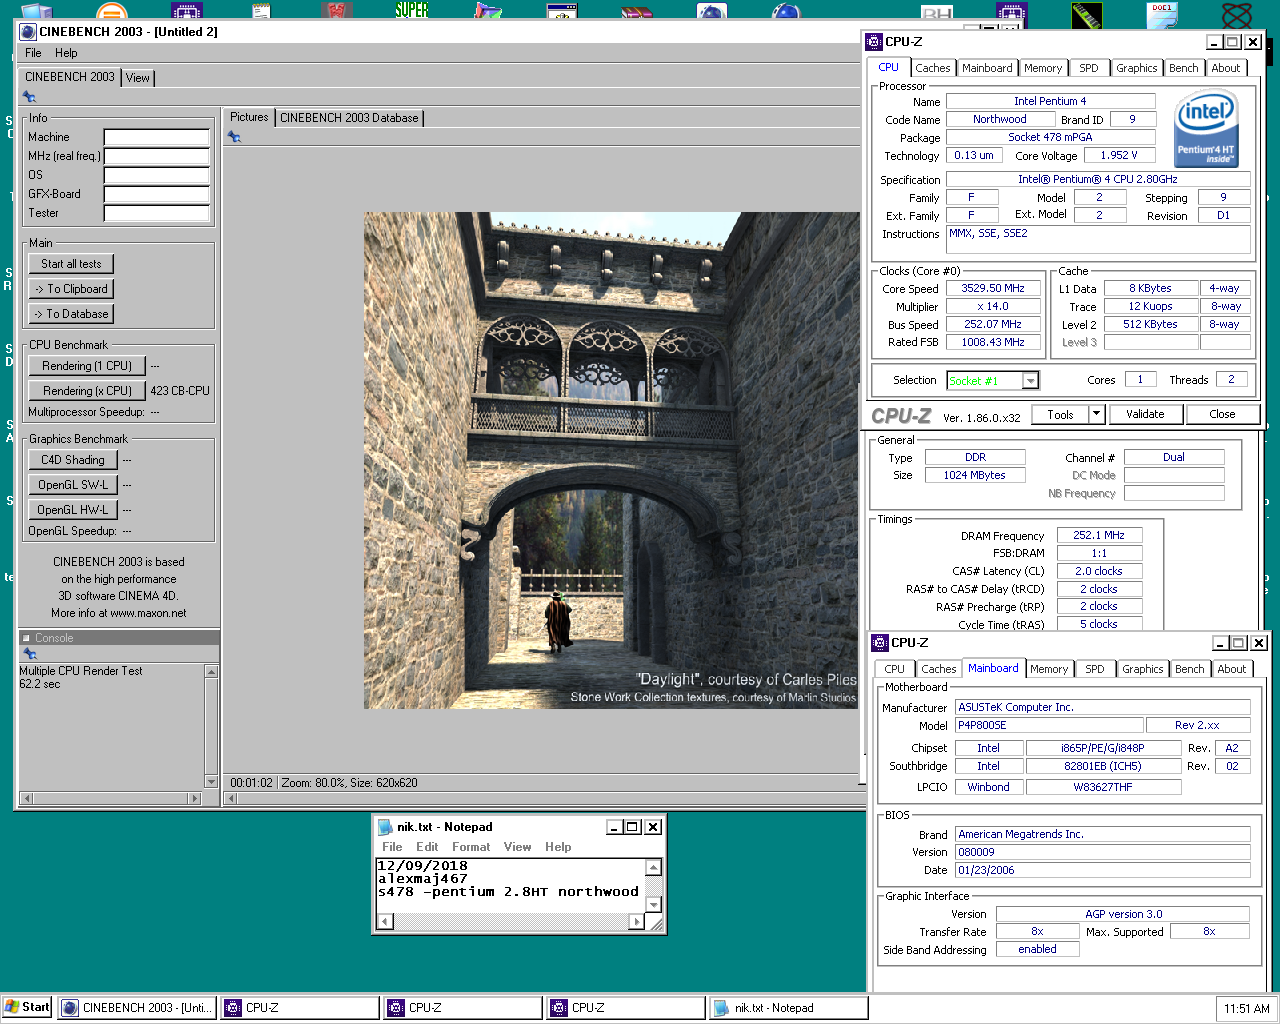
Task: Run the C4D Shading test
Action: pyautogui.click(x=73, y=460)
